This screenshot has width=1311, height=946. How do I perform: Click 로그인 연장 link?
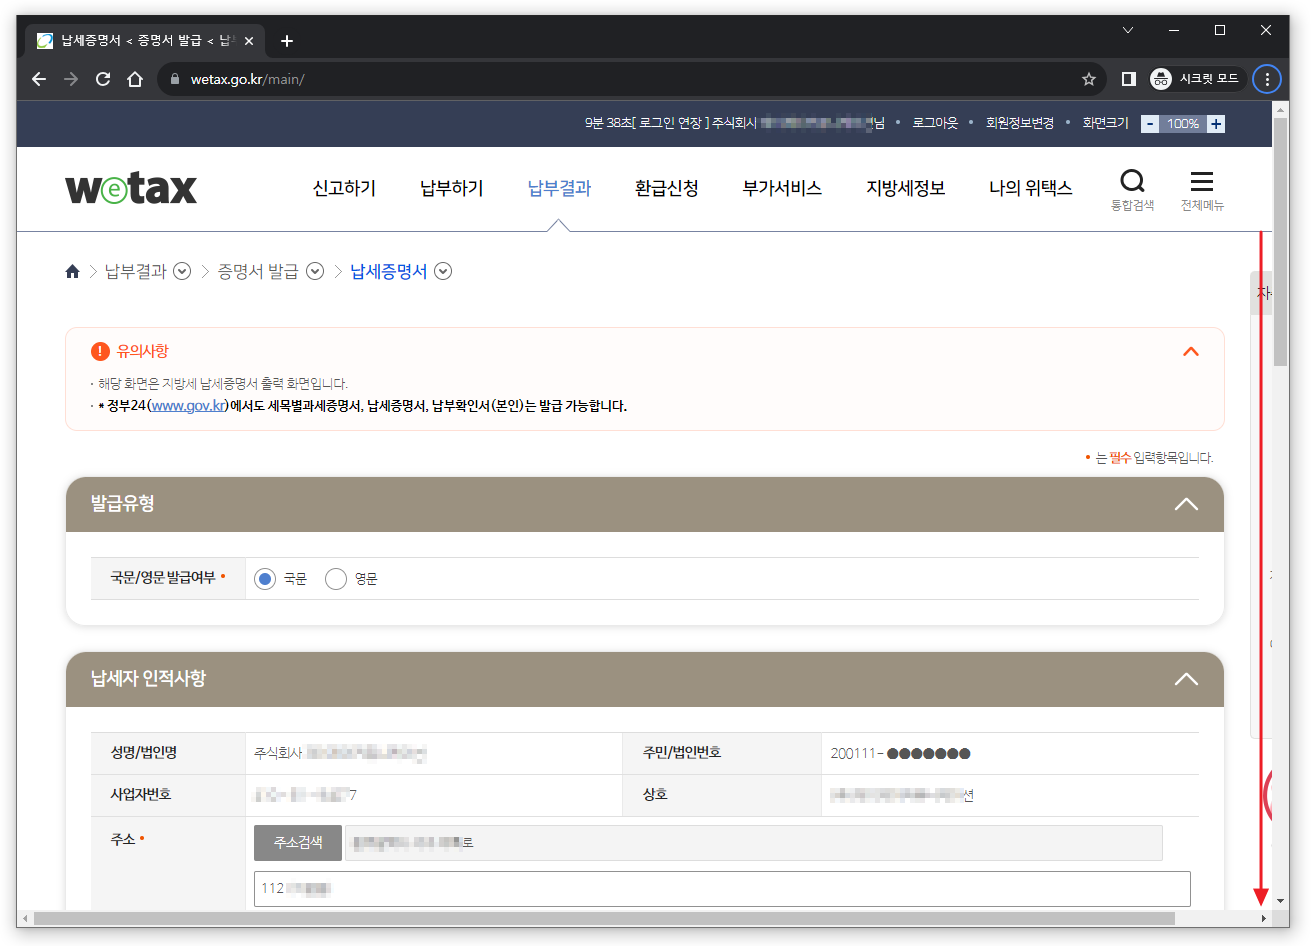pos(671,123)
